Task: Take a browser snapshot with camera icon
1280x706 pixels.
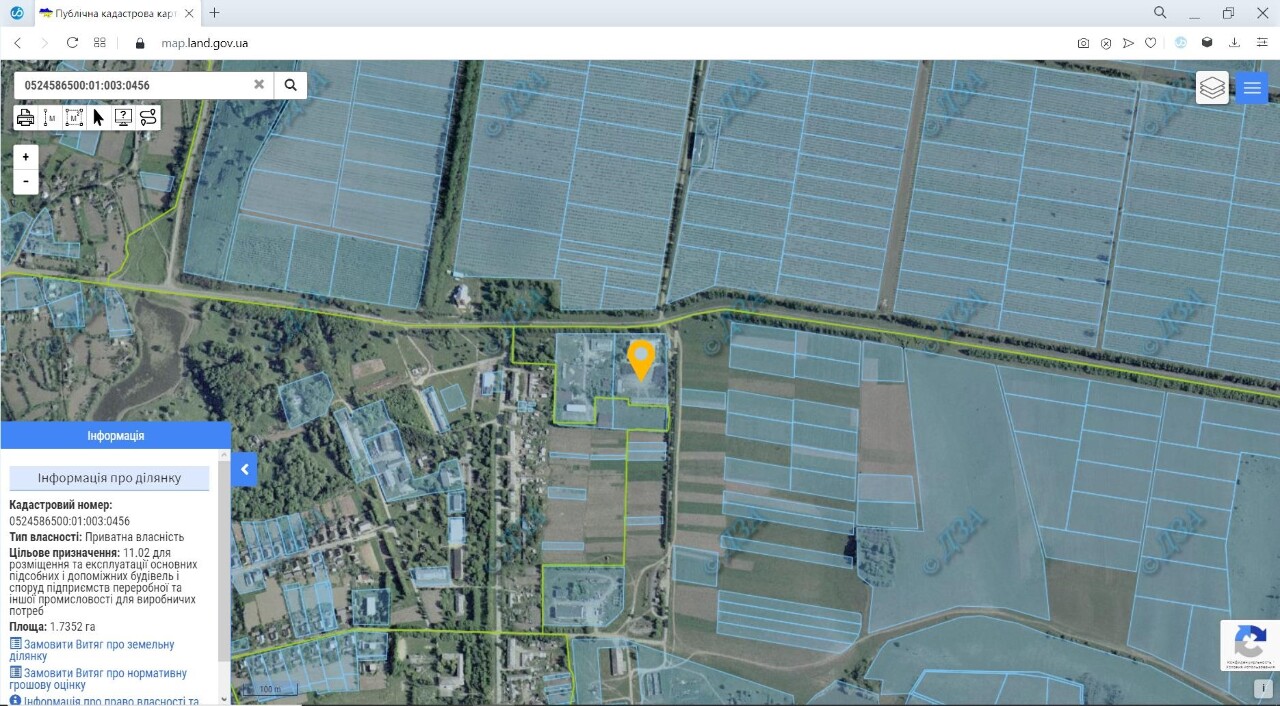Action: coord(1083,43)
